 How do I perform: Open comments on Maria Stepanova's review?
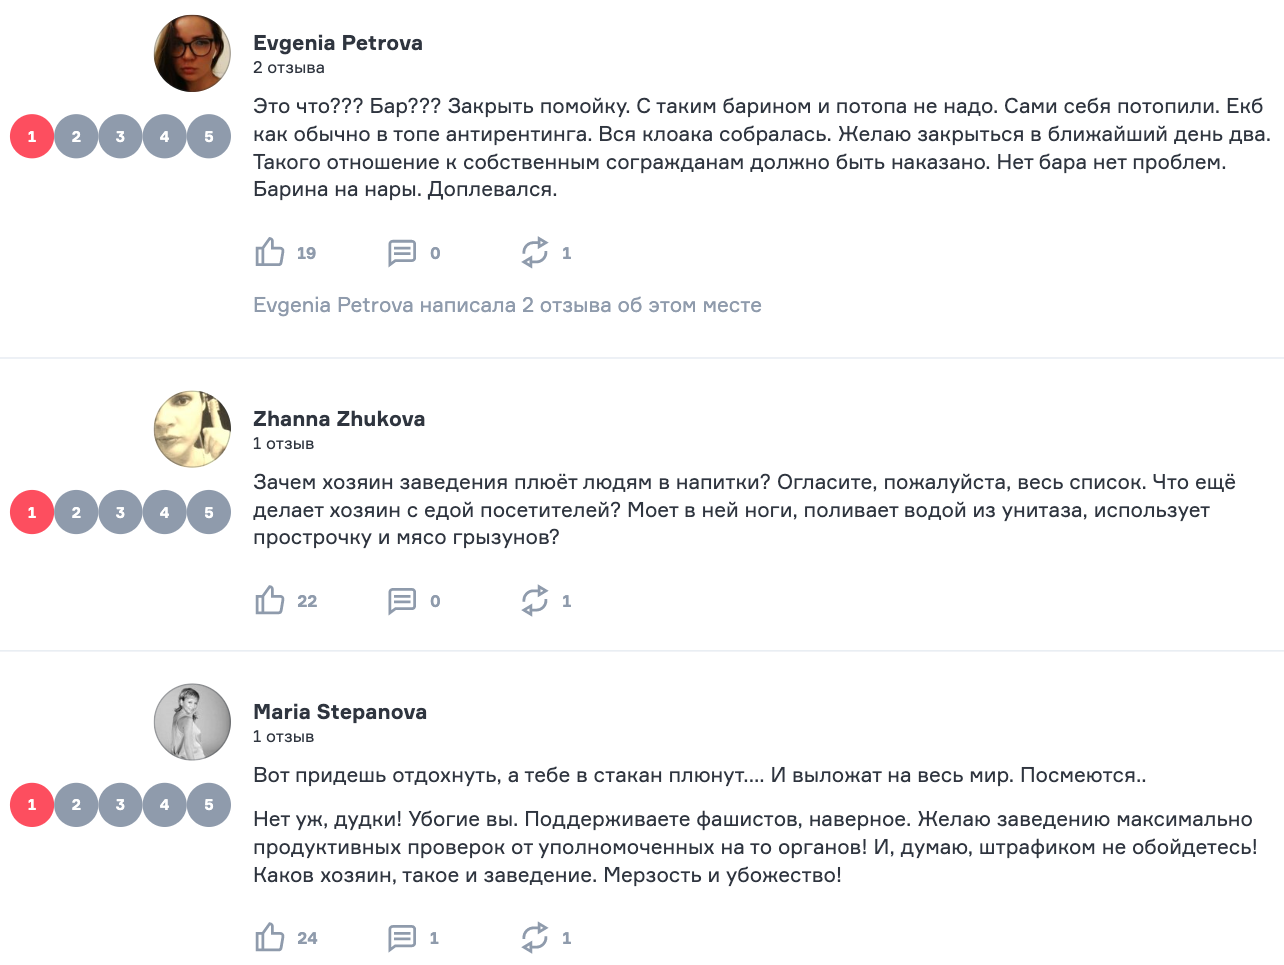click(402, 937)
